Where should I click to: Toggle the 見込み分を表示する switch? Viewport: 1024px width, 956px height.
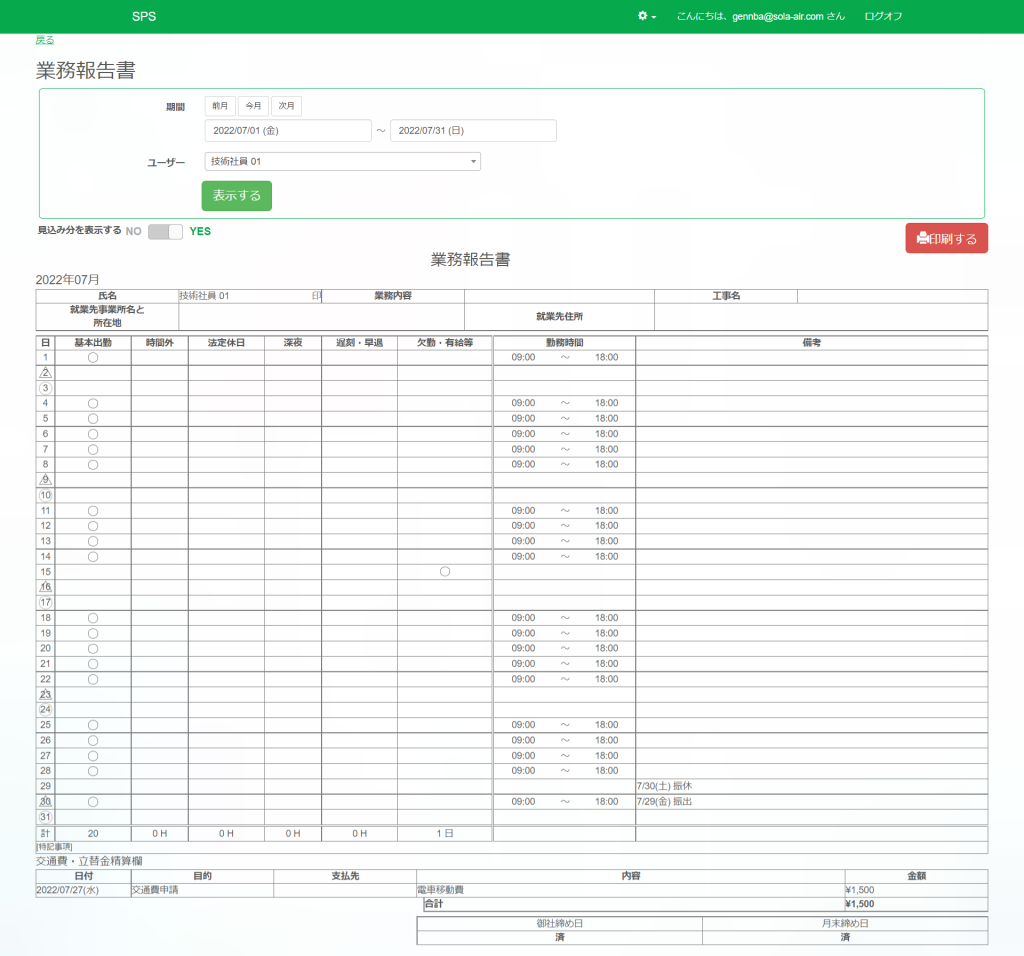(165, 232)
